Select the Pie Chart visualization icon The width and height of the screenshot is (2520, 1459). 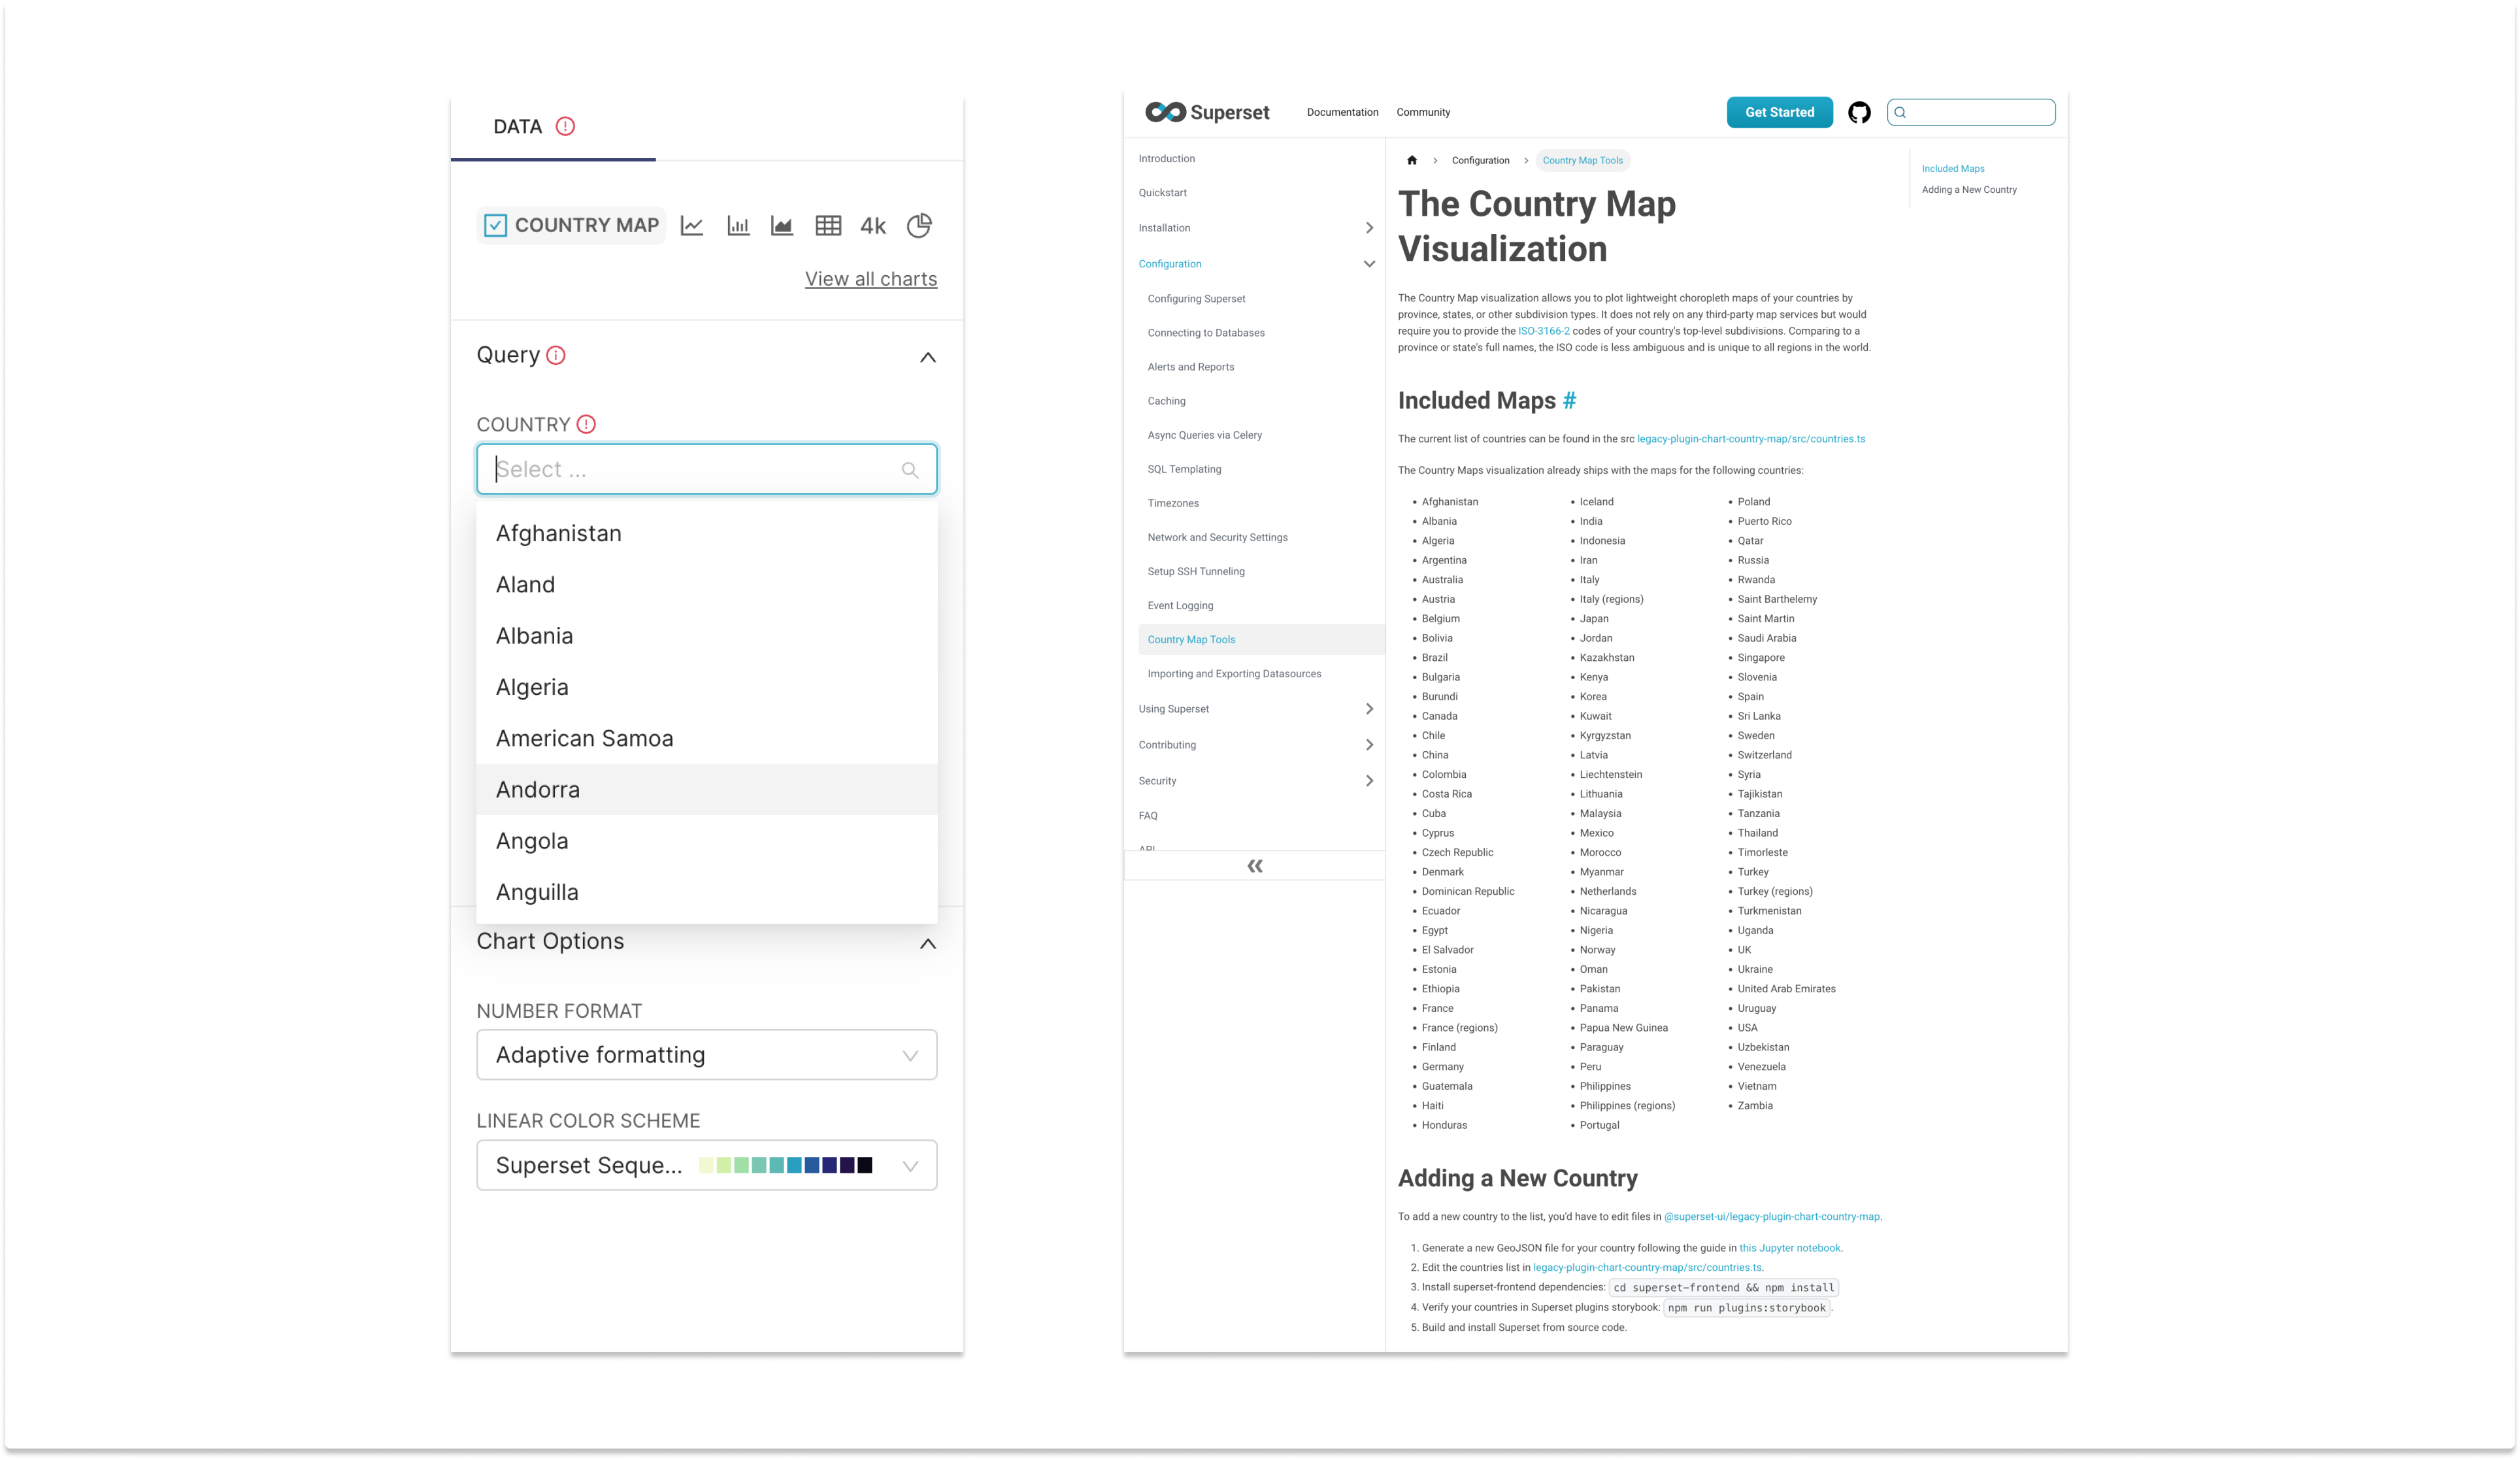tap(918, 225)
